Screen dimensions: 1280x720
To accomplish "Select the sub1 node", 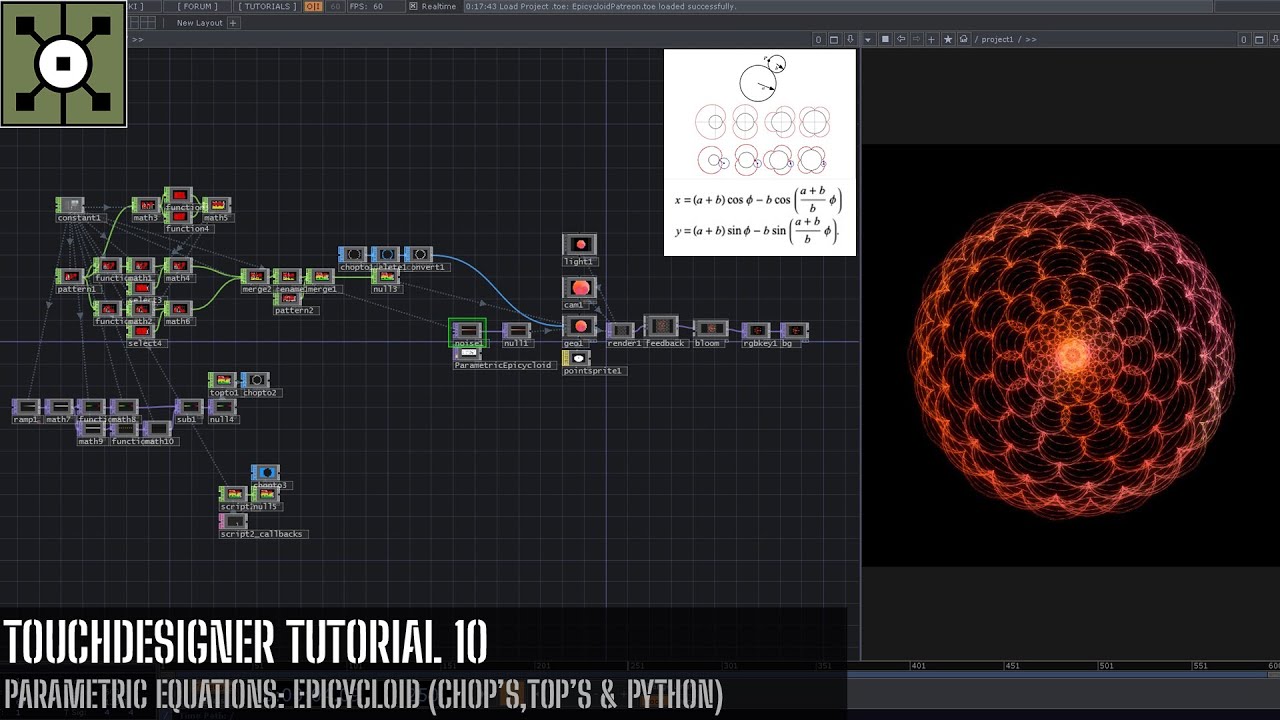I will [188, 407].
